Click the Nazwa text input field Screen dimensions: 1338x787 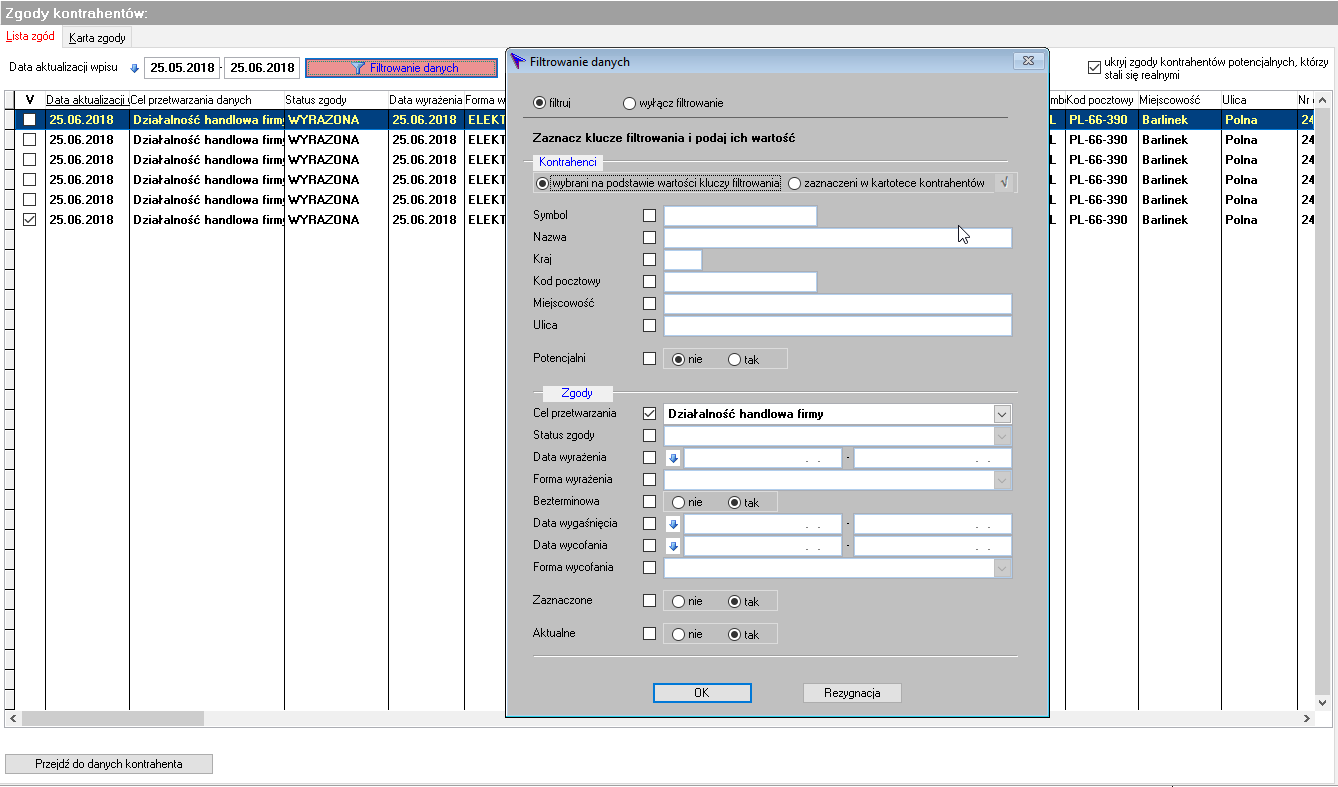tap(838, 238)
